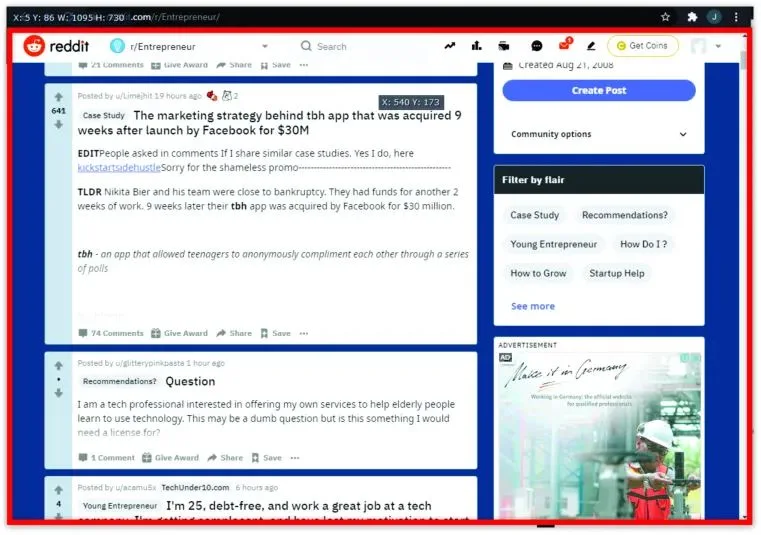The image size is (761, 535).
Task: Filter by How Do I ? flair
Action: point(644,244)
